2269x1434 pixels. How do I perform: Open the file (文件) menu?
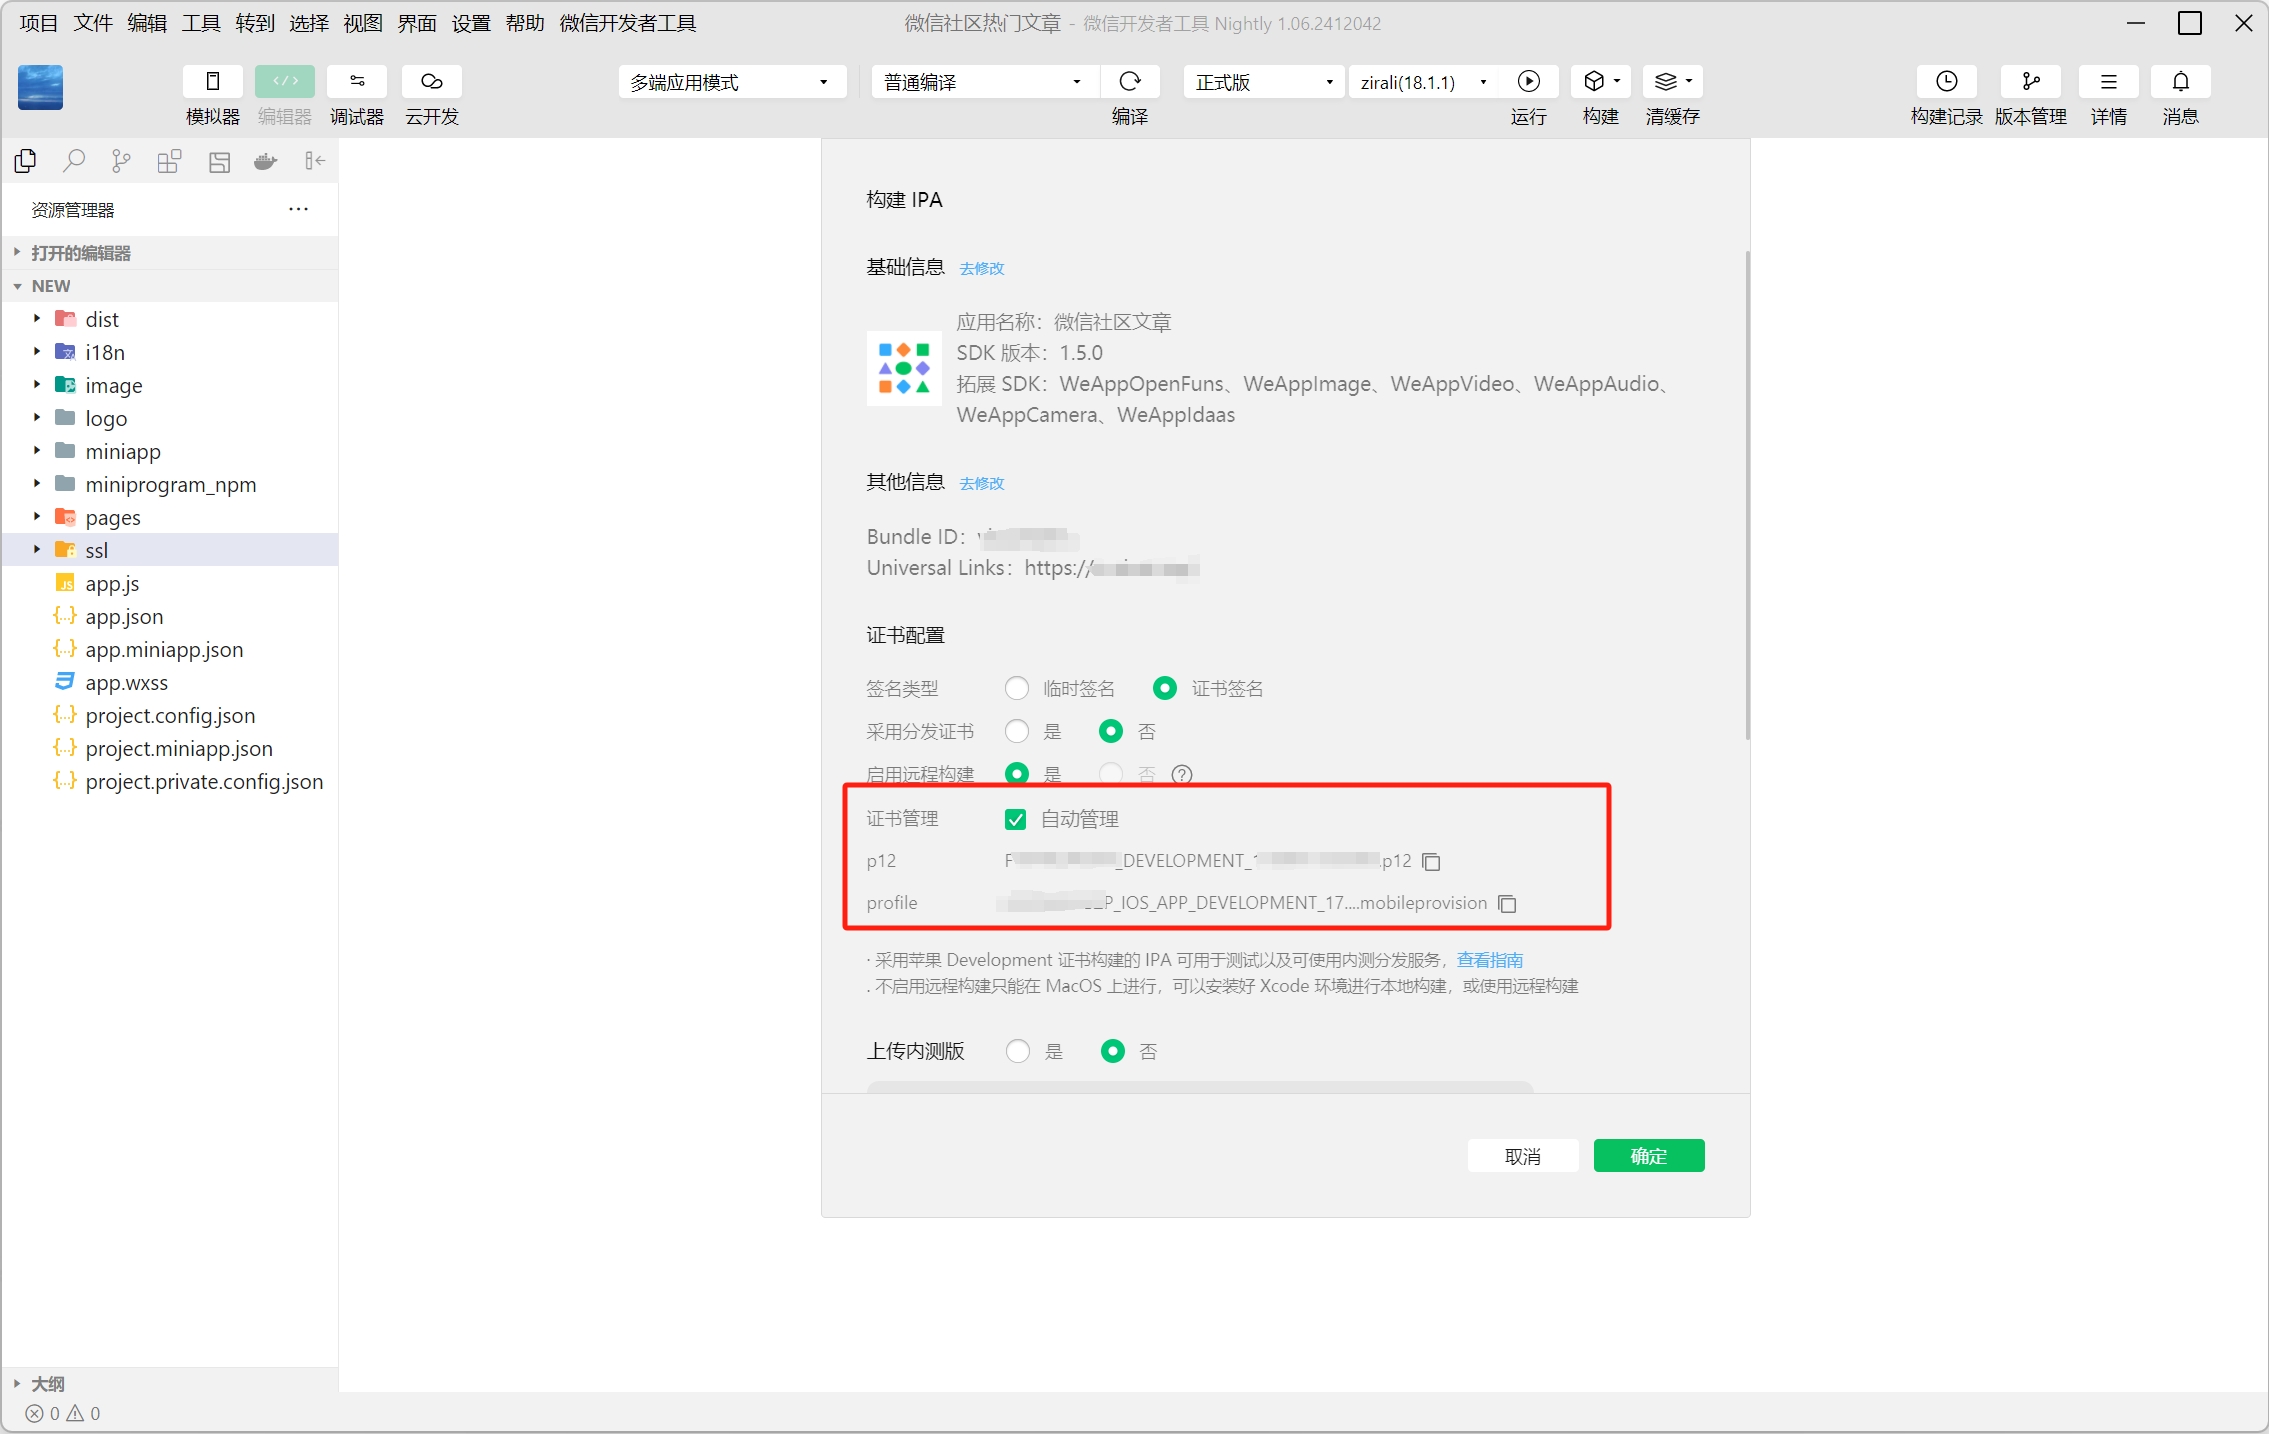93,23
